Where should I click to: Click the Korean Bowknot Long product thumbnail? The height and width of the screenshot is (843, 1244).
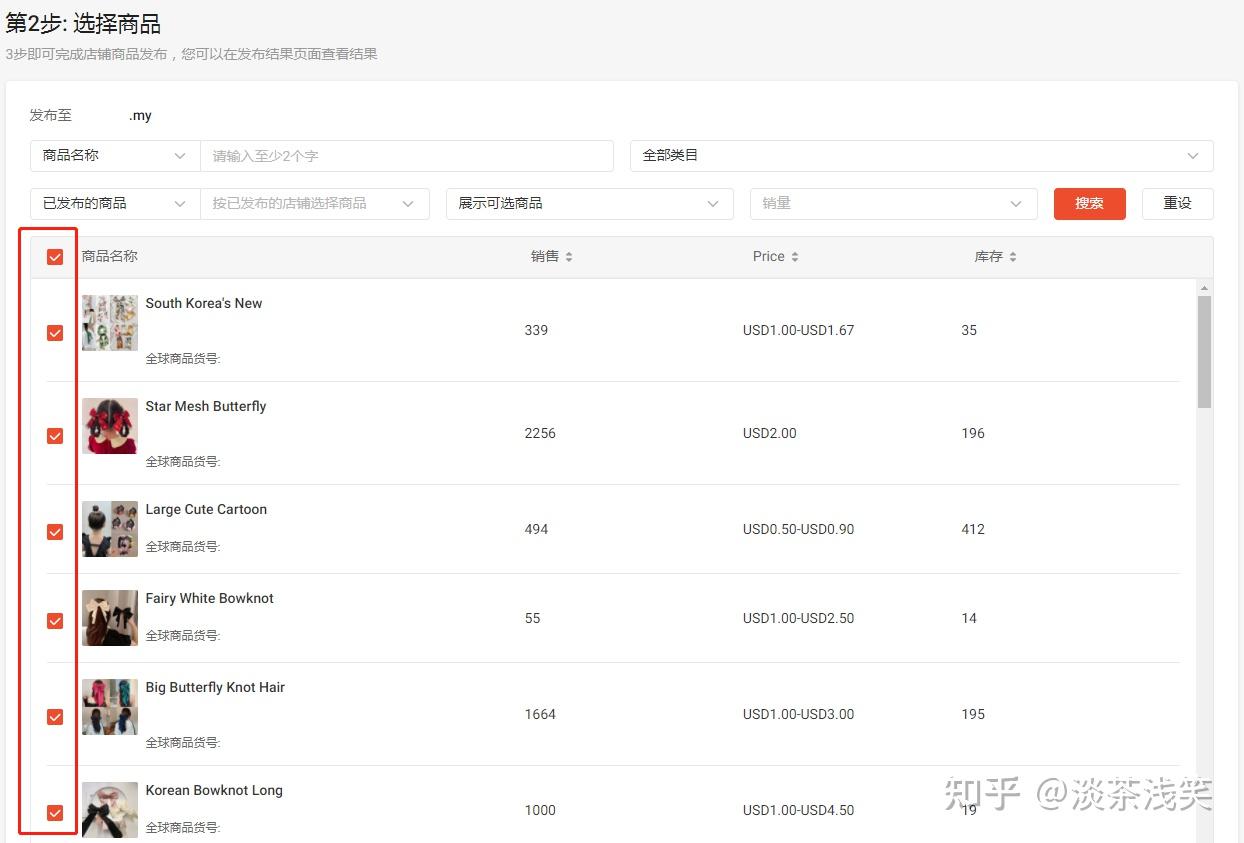[x=110, y=810]
